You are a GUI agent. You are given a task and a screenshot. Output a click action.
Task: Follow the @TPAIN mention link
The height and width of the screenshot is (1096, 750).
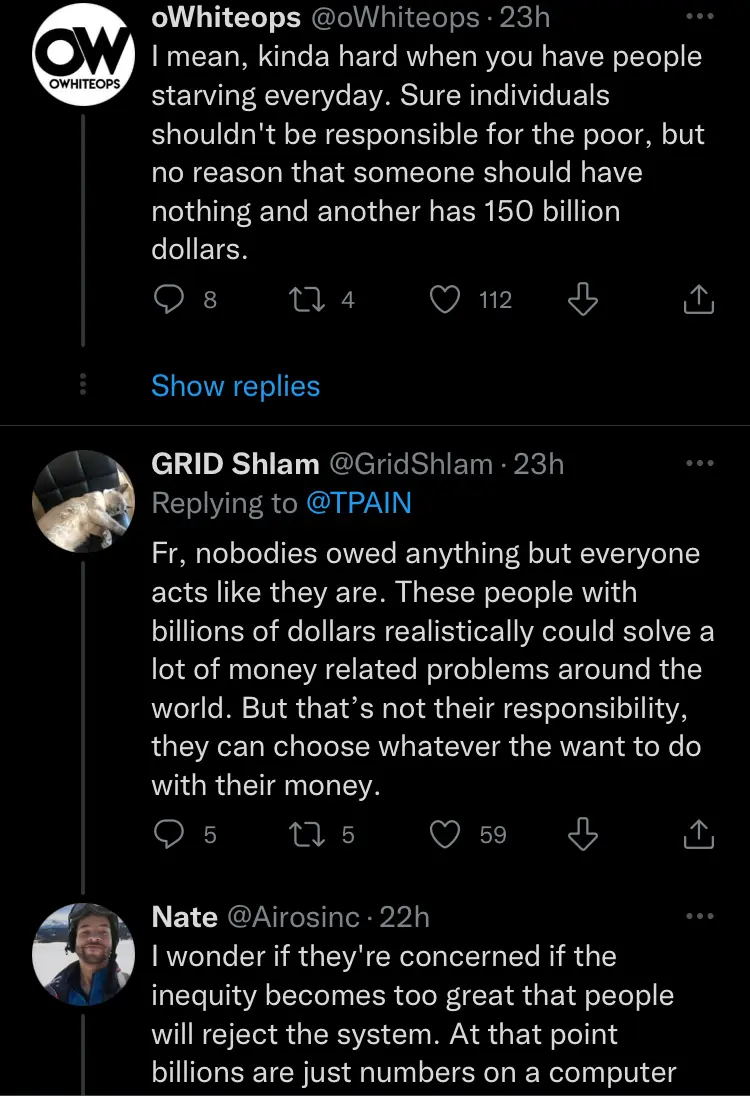point(359,503)
